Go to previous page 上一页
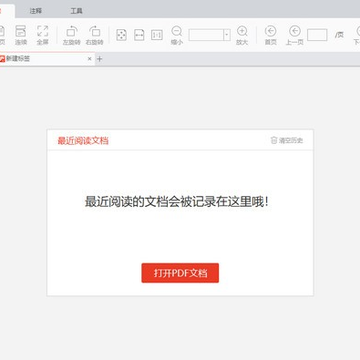The width and height of the screenshot is (360, 360). coord(295,35)
